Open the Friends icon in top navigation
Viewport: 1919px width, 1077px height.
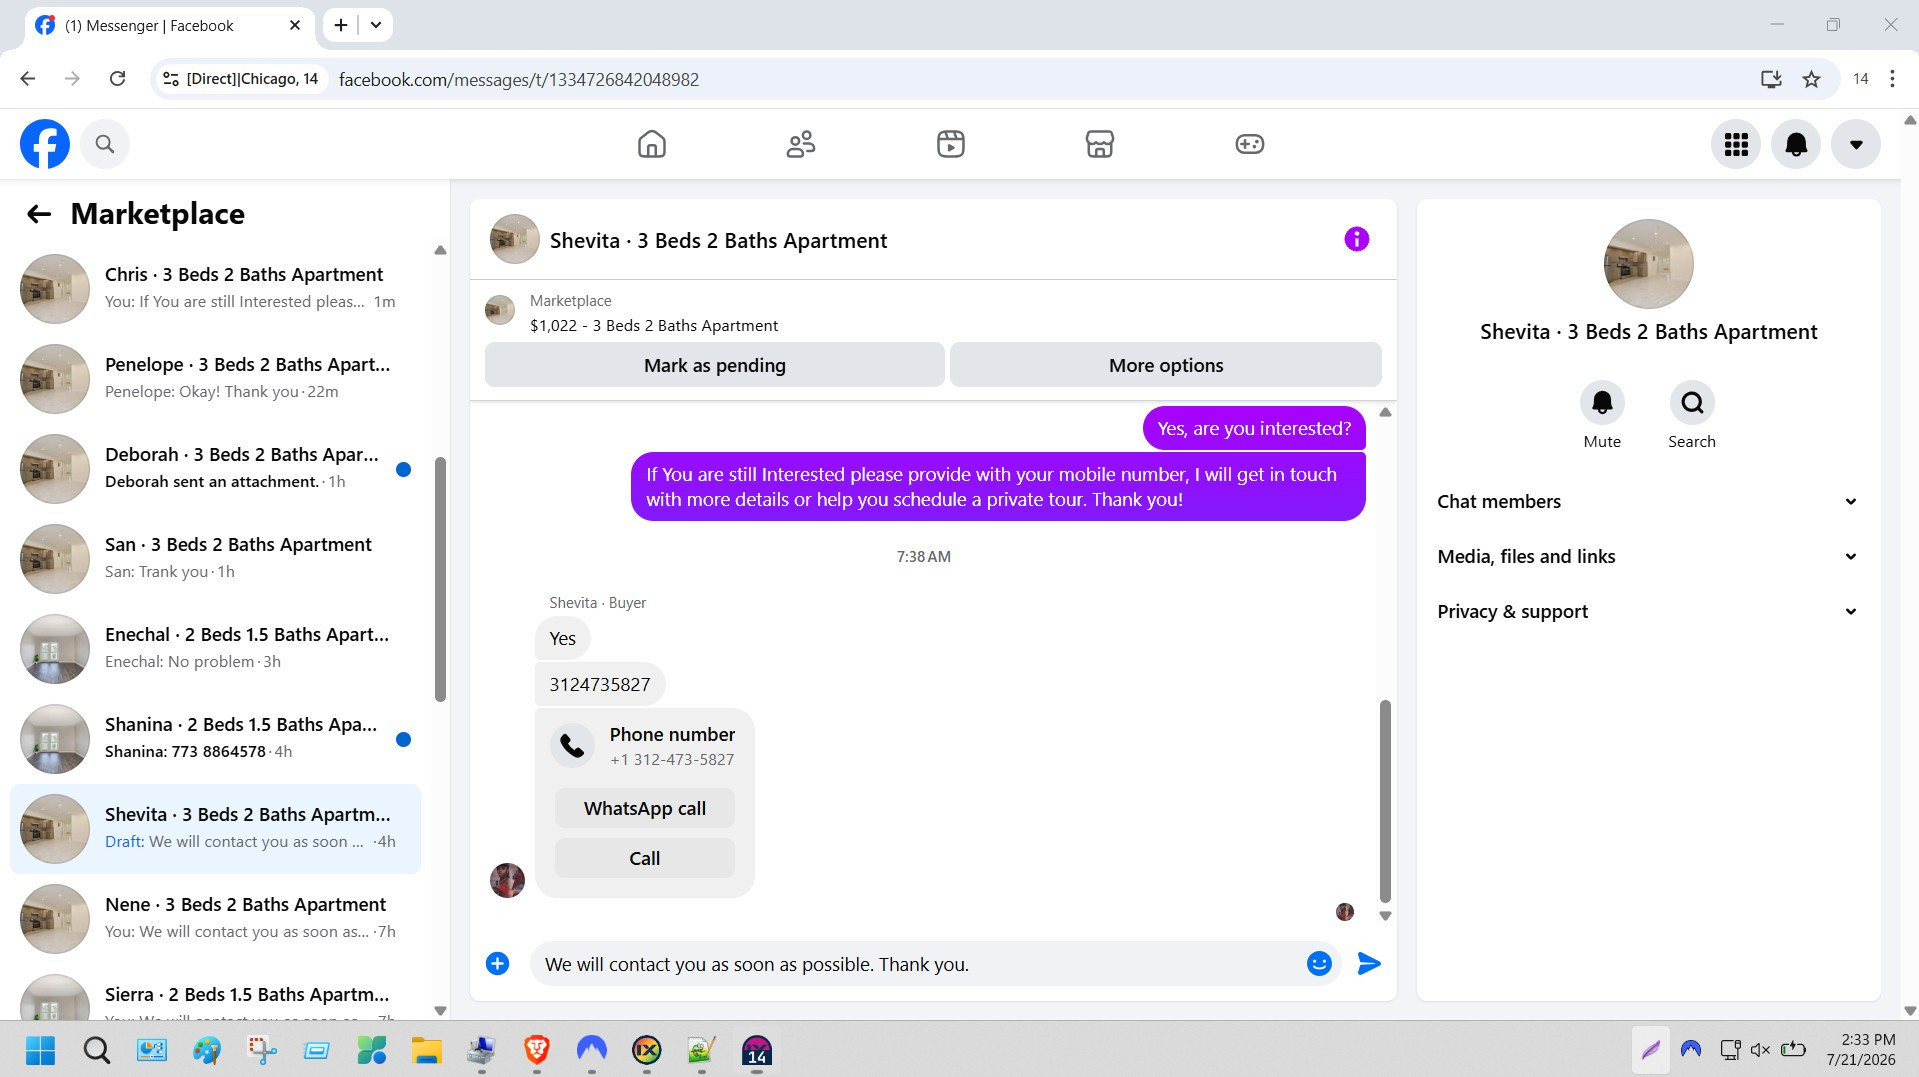click(801, 144)
